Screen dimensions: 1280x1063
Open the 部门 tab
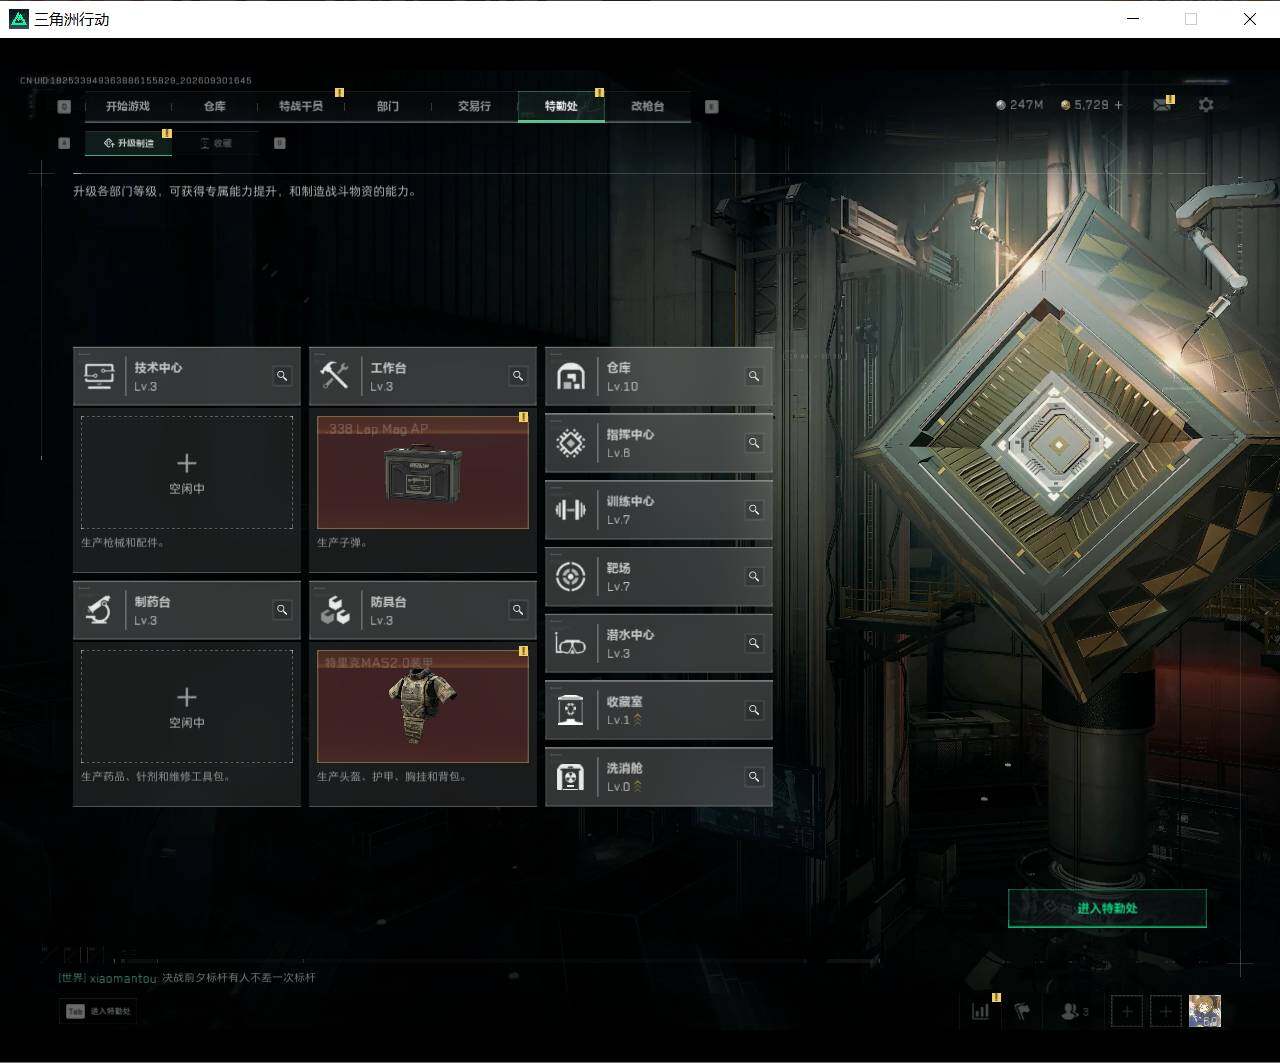388,106
